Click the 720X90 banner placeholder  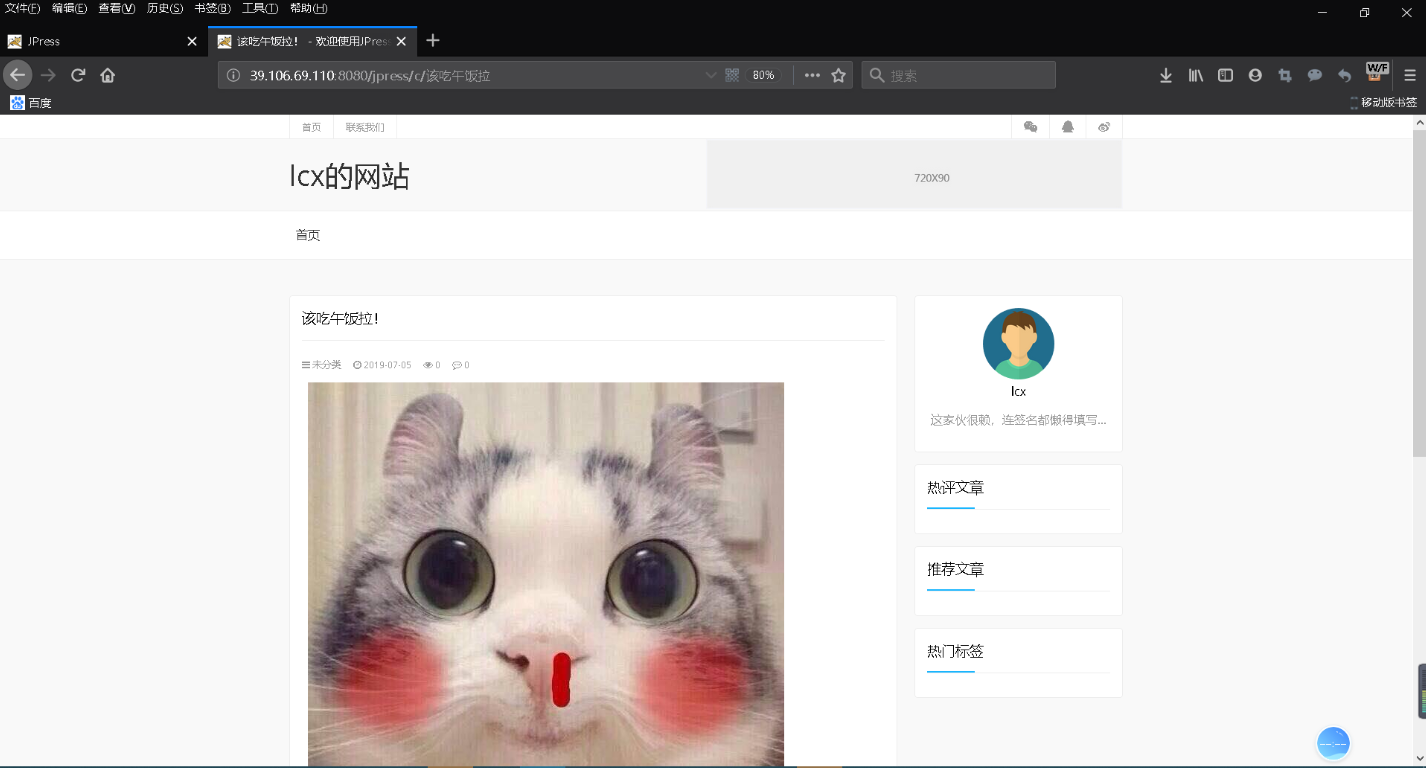(914, 175)
